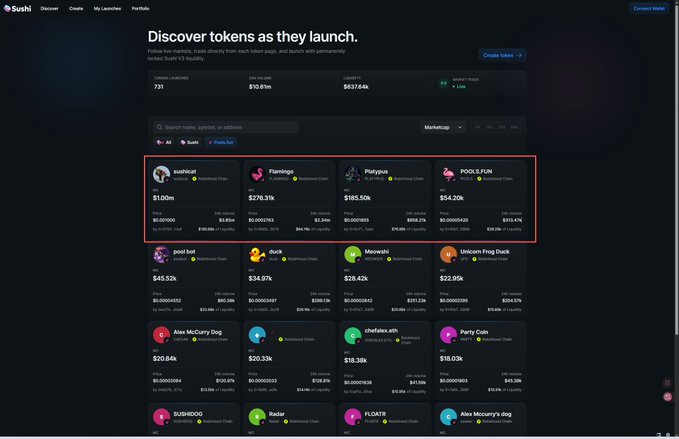Open the Alex Mccurry's dog token name
The width and height of the screenshot is (679, 439).
tap(485, 414)
